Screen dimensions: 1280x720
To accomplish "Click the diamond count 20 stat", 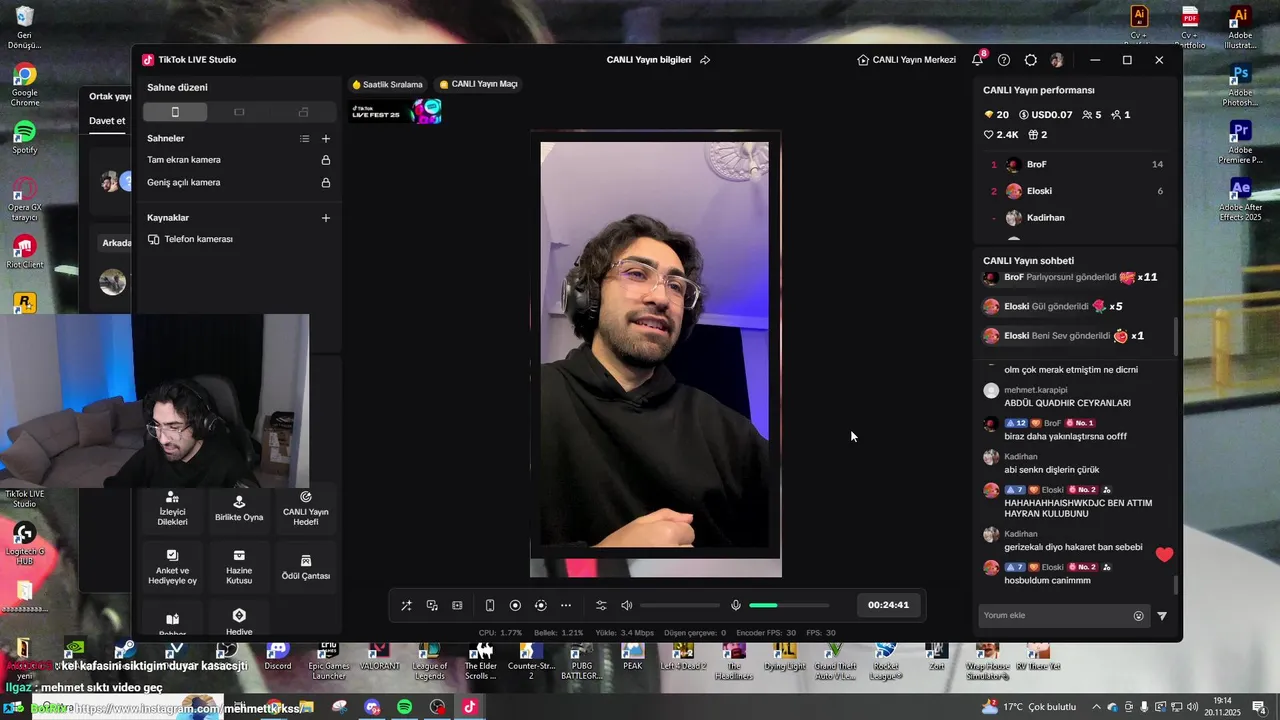I will (996, 115).
